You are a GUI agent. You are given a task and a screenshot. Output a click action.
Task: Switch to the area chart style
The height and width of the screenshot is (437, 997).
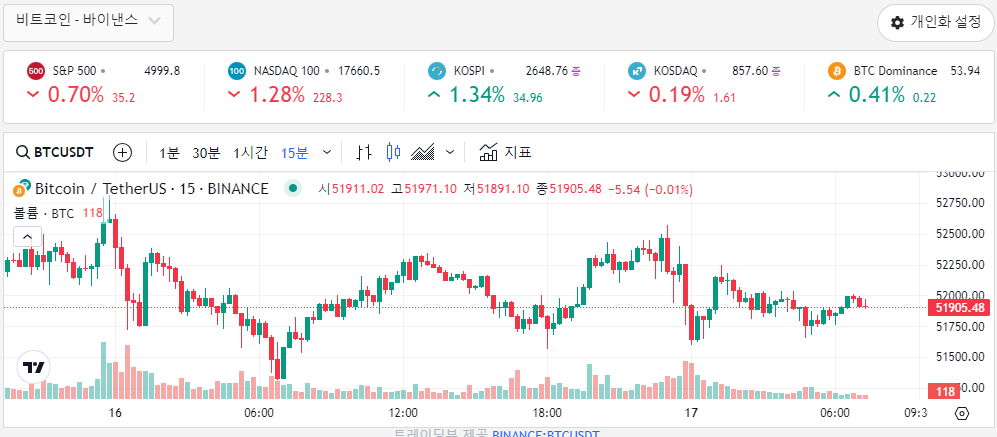(x=423, y=153)
